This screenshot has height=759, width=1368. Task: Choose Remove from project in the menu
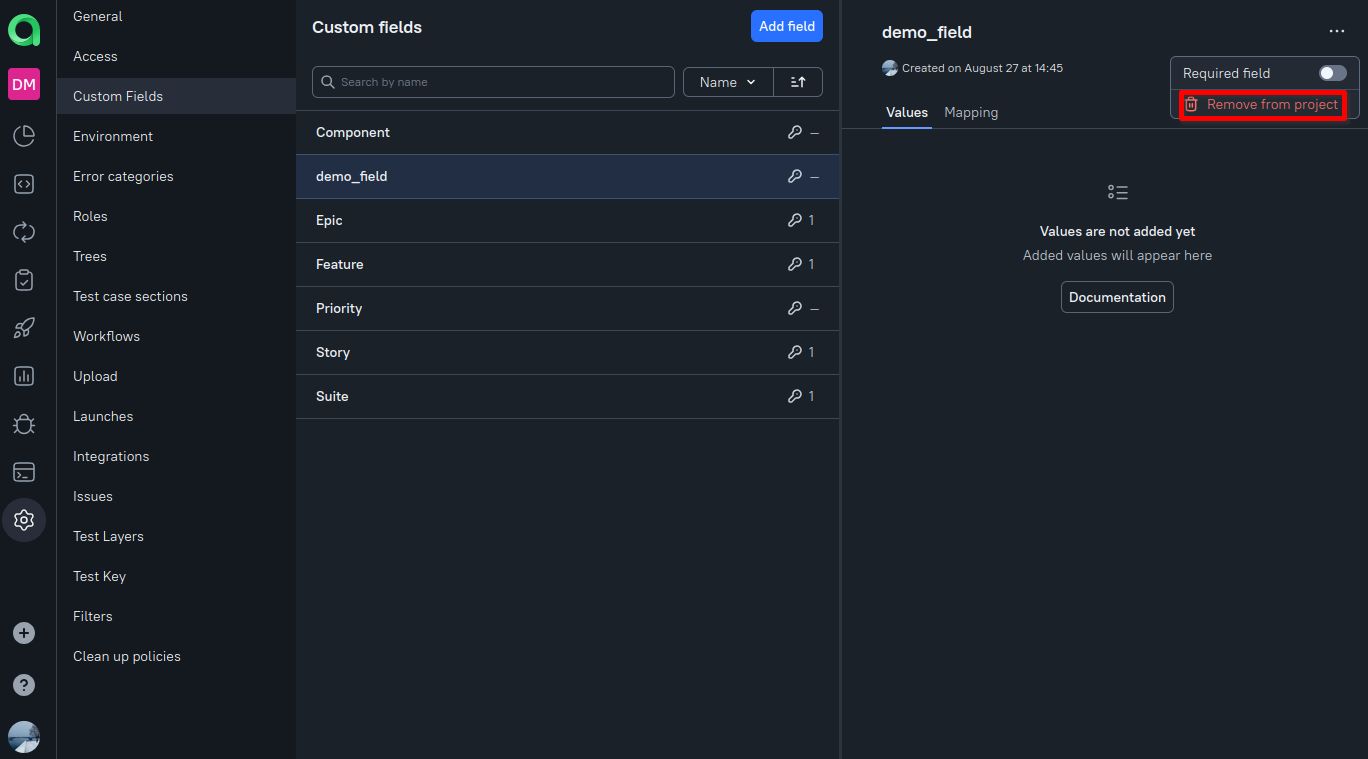1262,104
